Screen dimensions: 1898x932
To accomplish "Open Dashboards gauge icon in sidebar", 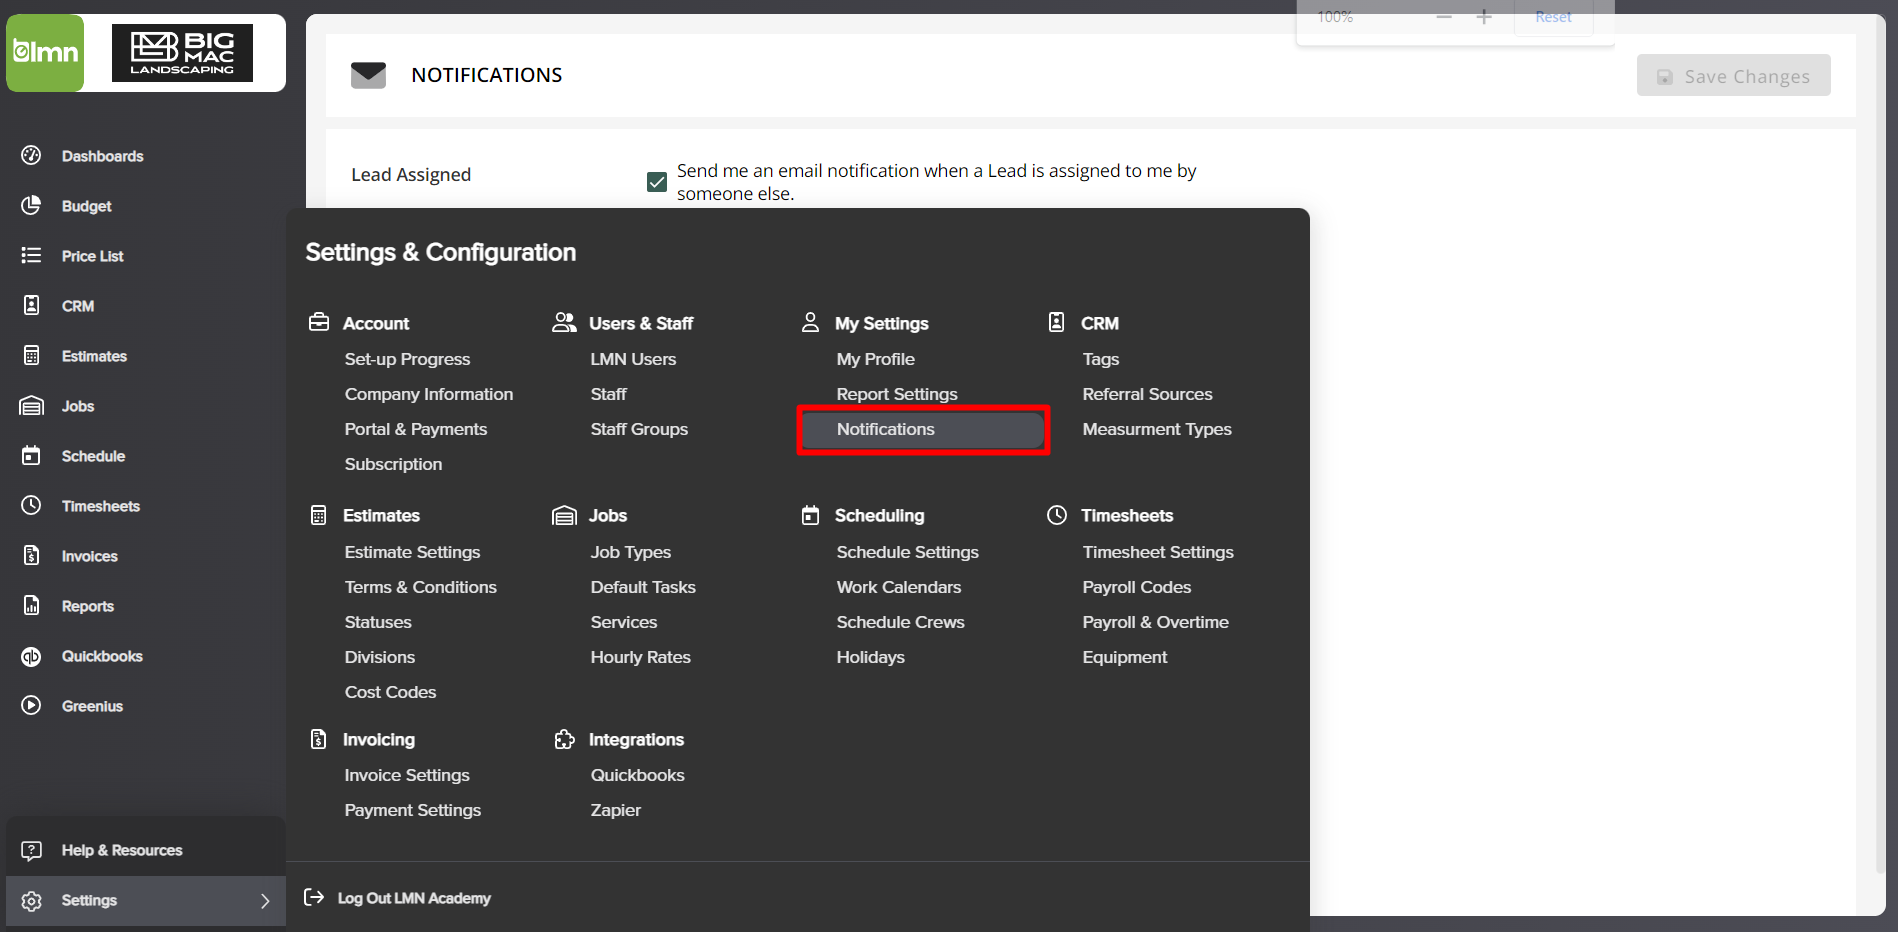I will click(x=32, y=155).
